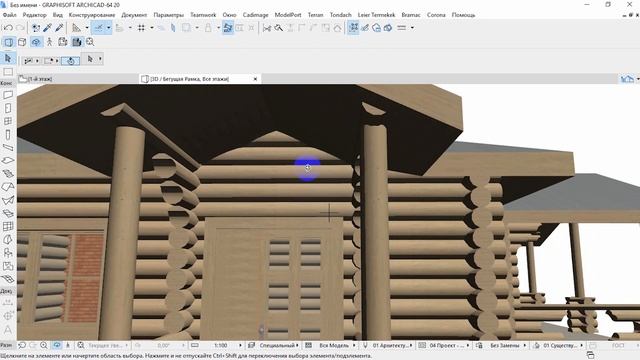Click the 3D cutting planes icon
Screen dimensions: 640x360
click(x=63, y=42)
